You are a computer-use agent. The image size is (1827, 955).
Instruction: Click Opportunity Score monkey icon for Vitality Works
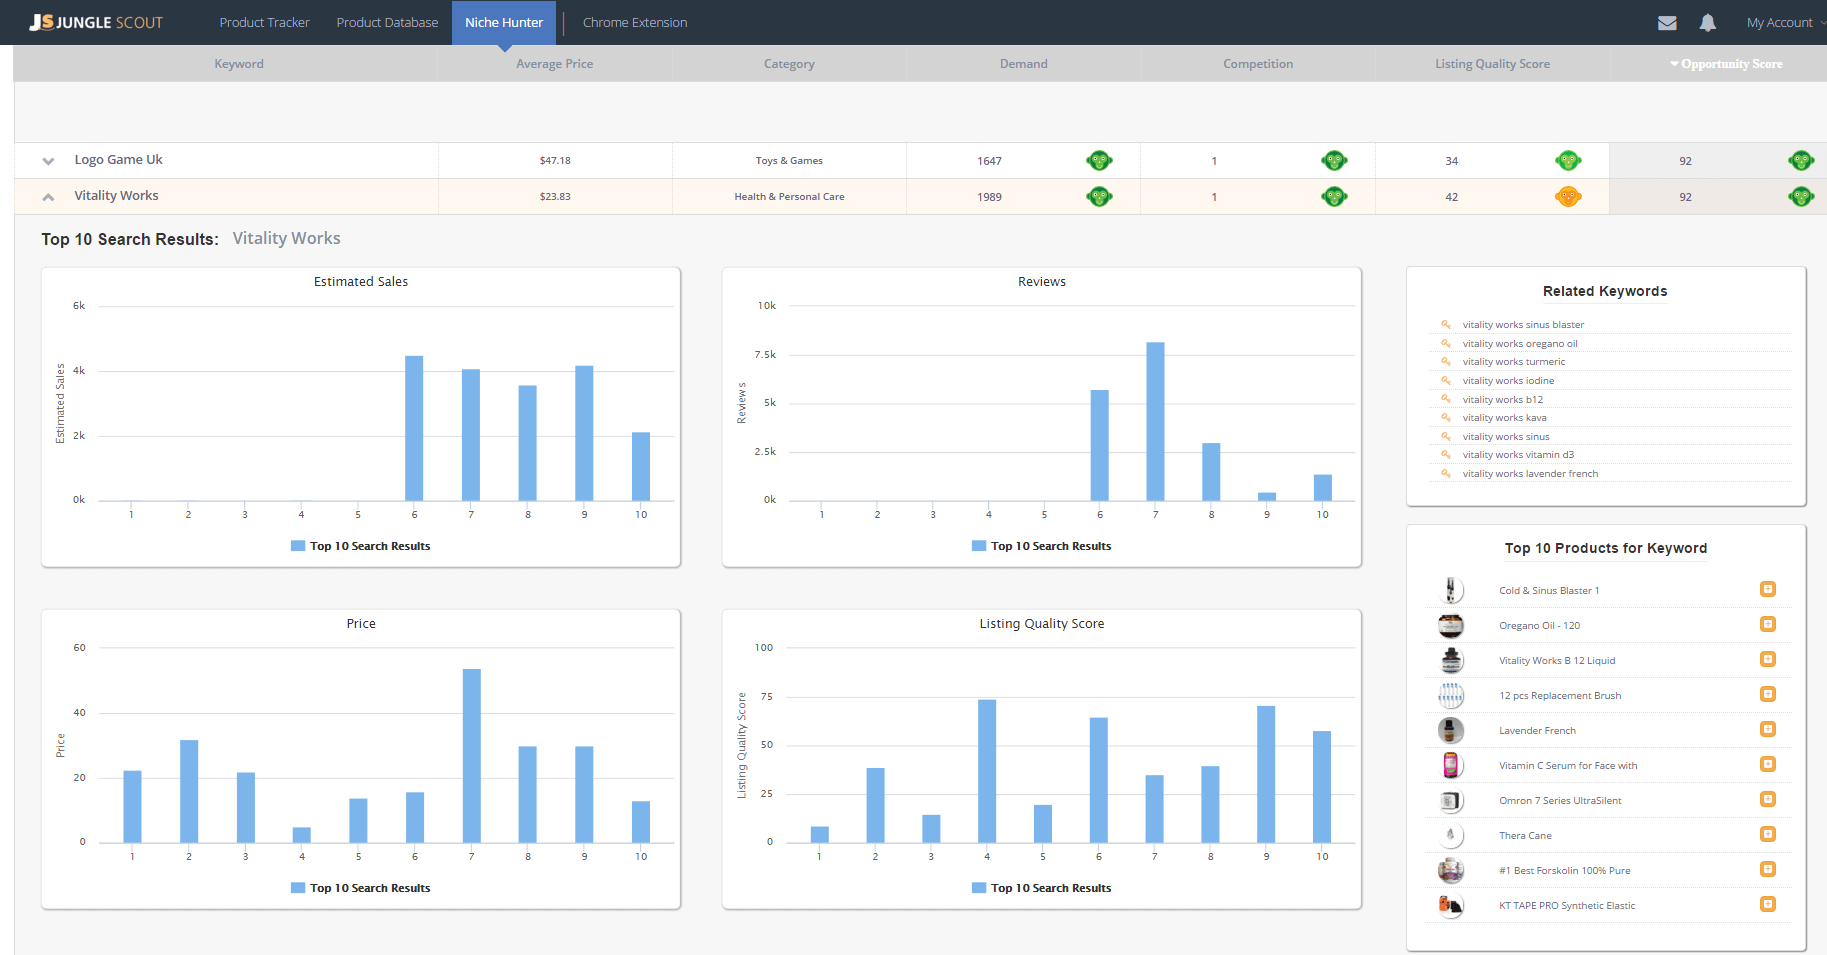pos(1801,196)
